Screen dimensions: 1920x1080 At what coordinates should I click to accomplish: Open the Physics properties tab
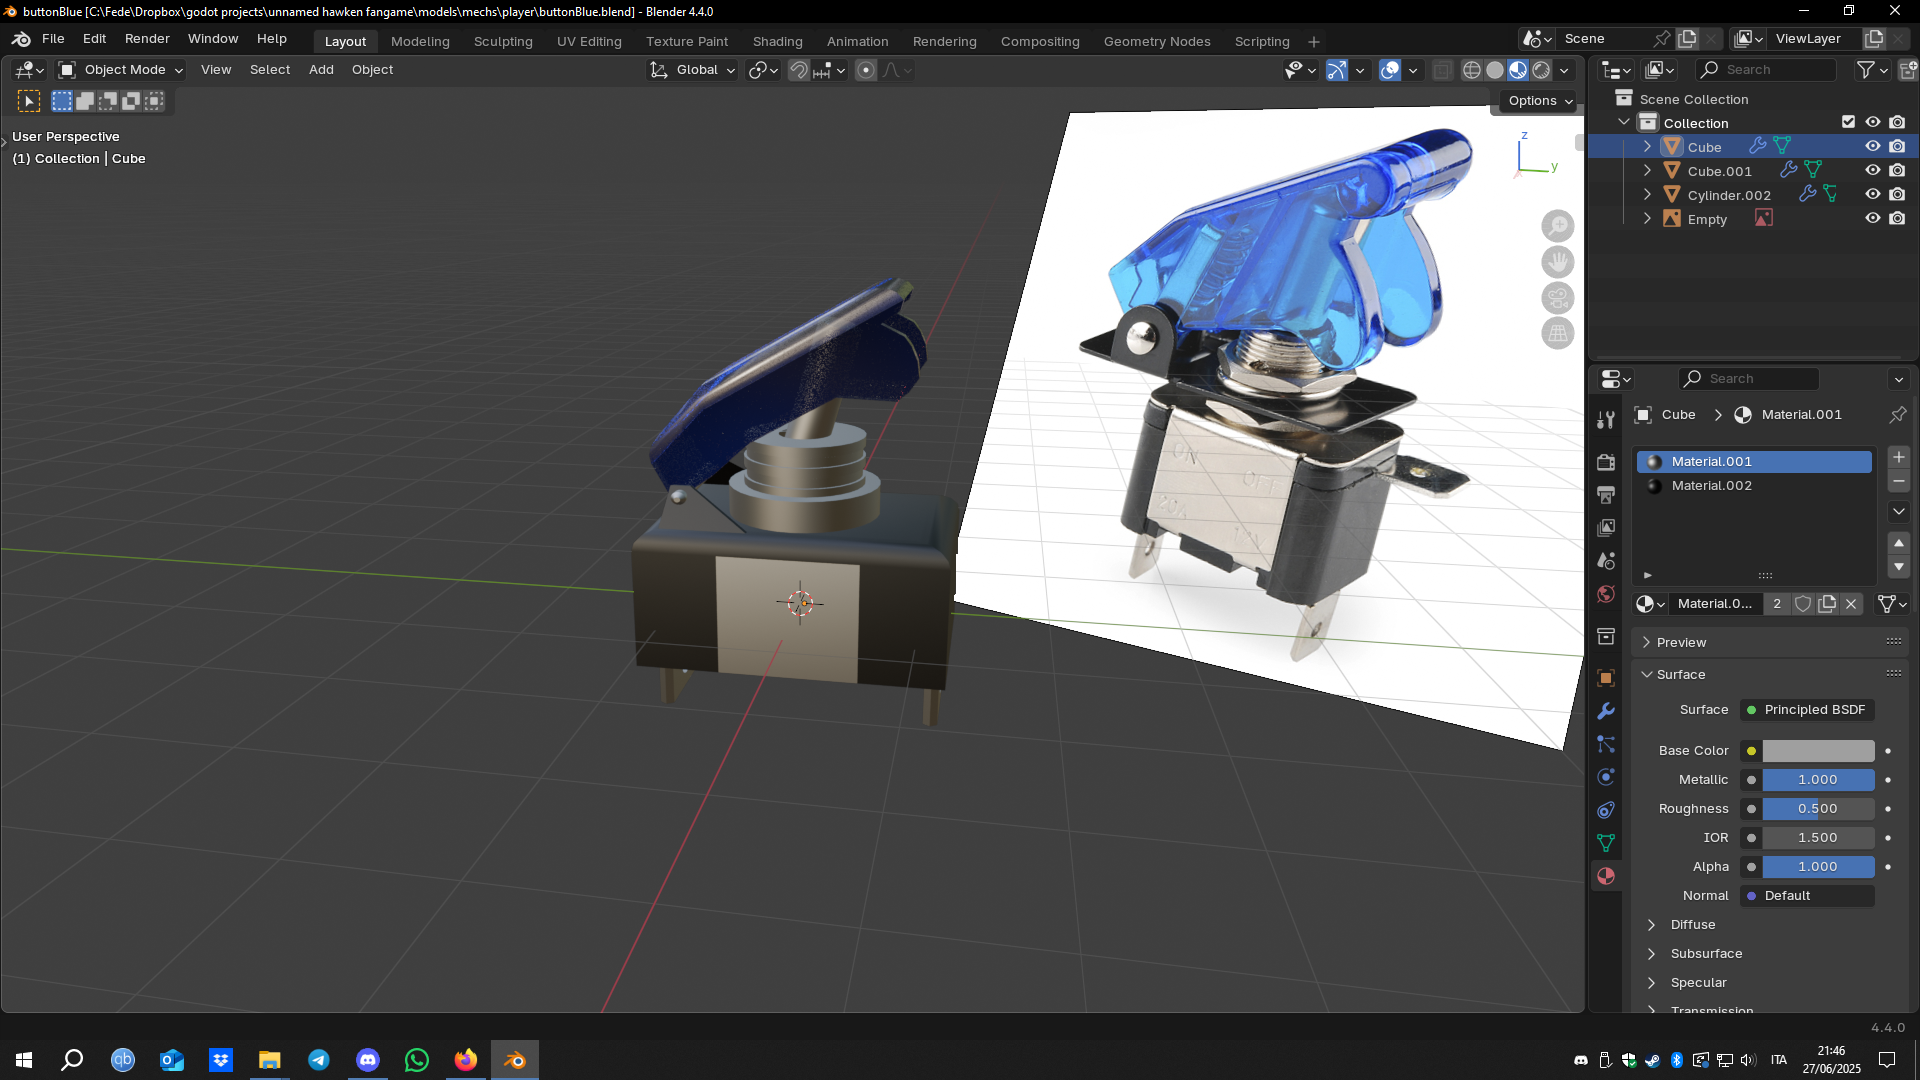point(1606,777)
